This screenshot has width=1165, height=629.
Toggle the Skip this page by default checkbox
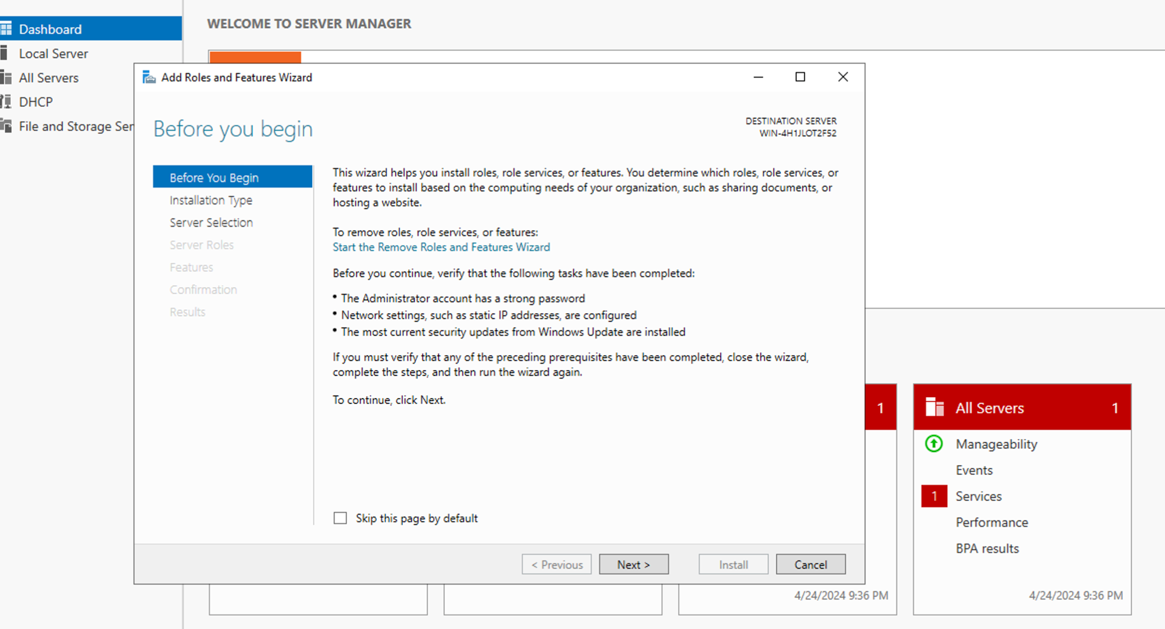coord(340,518)
